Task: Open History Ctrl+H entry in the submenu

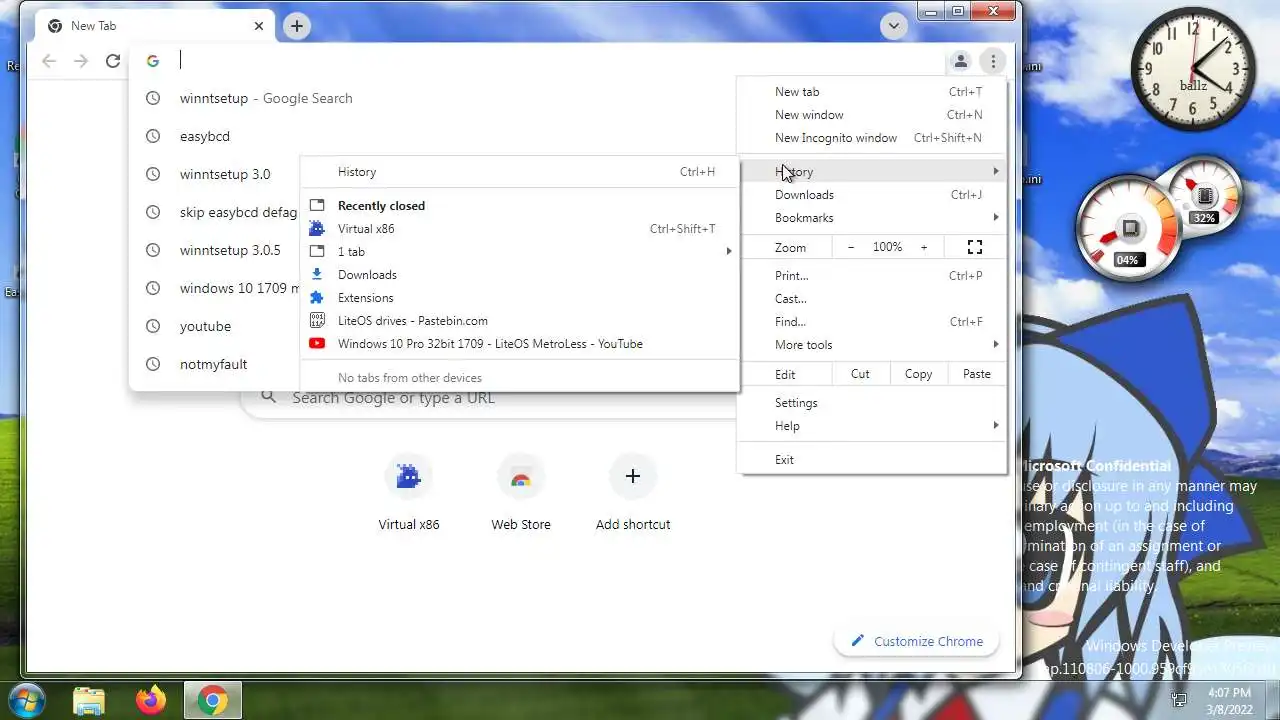Action: coord(520,171)
